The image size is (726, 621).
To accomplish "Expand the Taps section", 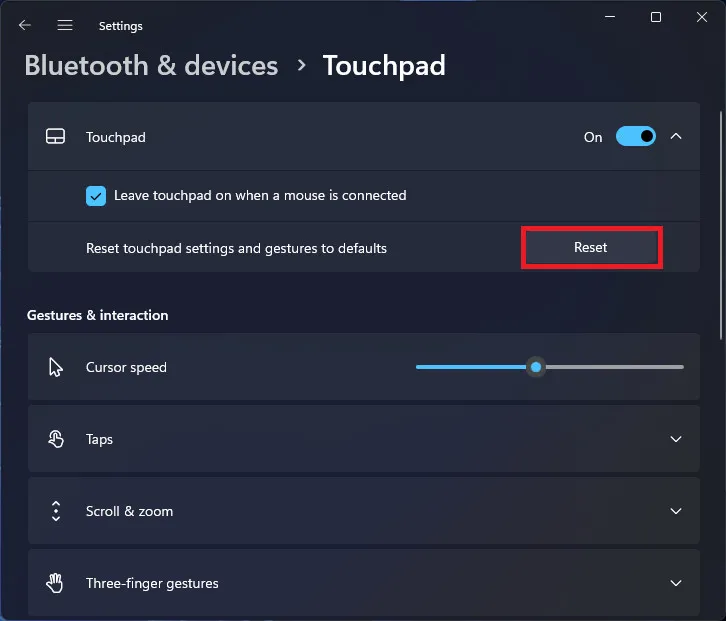I will coord(676,439).
